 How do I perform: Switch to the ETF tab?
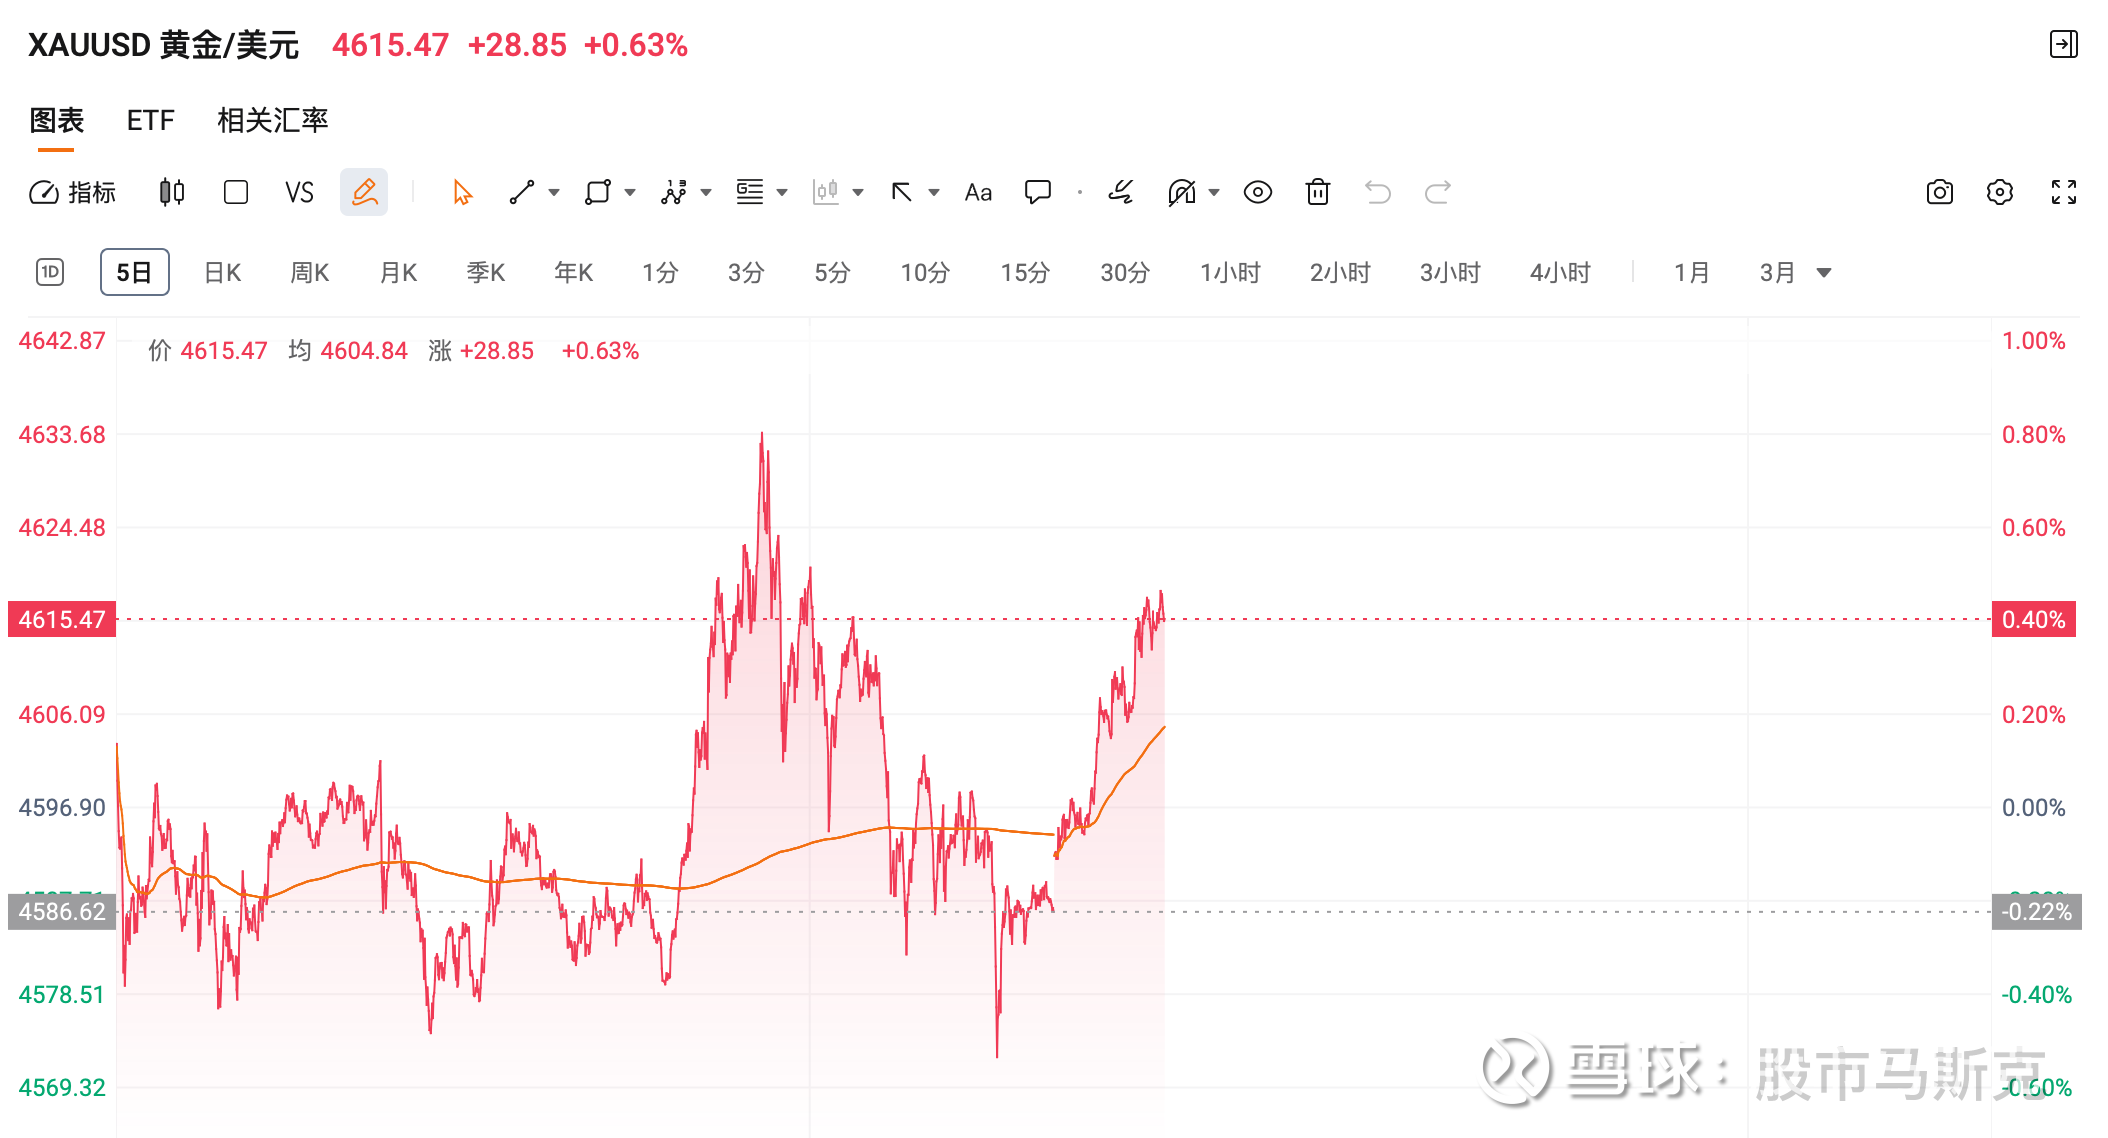[x=150, y=120]
